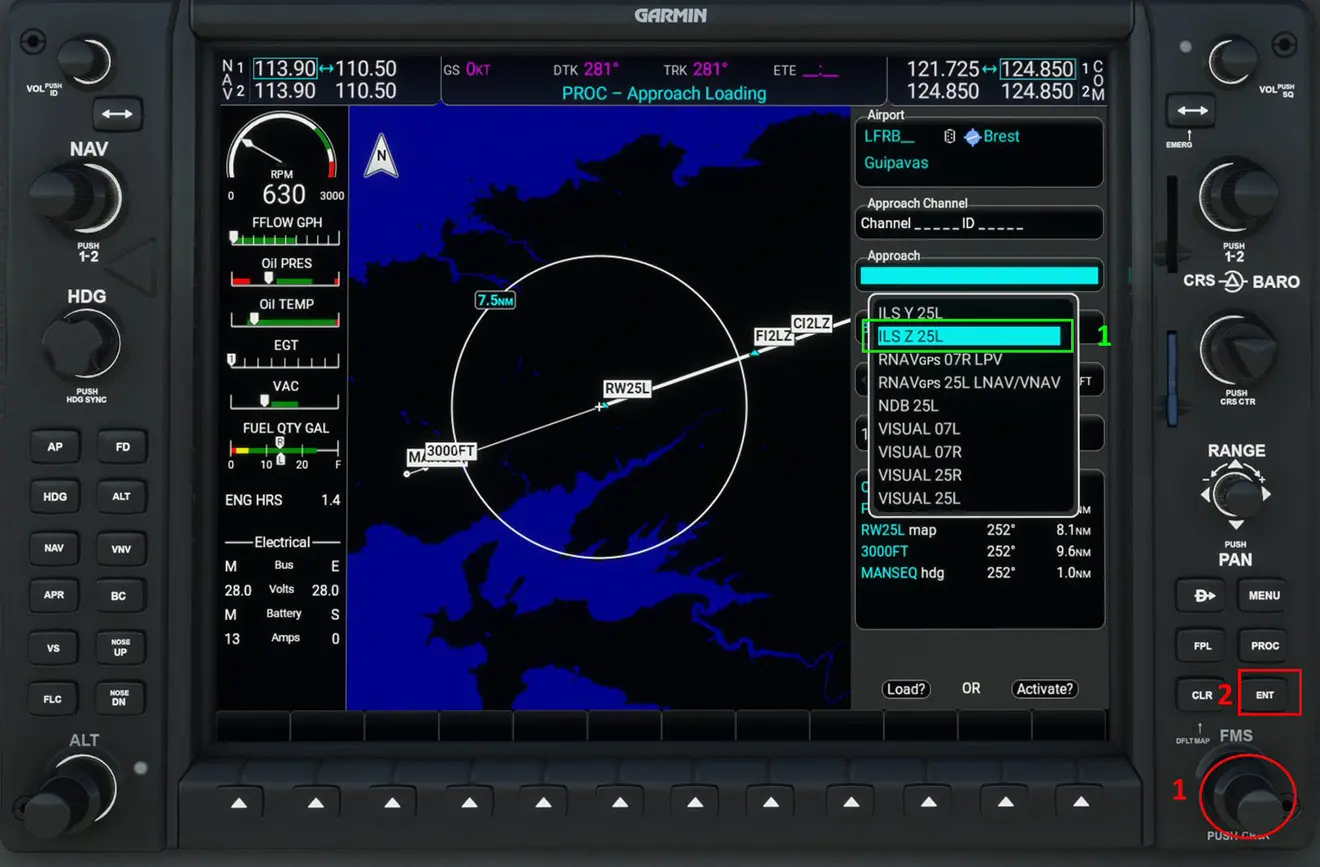The image size is (1320, 867).
Task: Click the rightmost softkey arrow below the display
Action: (x=1080, y=803)
